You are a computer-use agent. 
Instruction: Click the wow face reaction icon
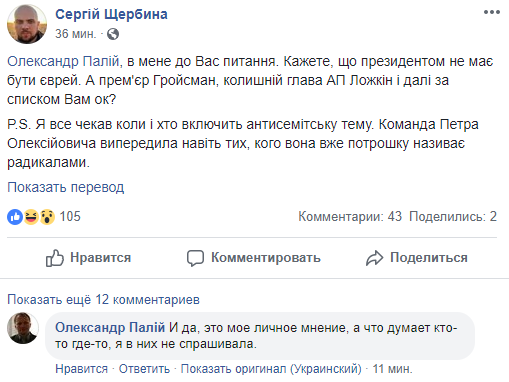47,217
